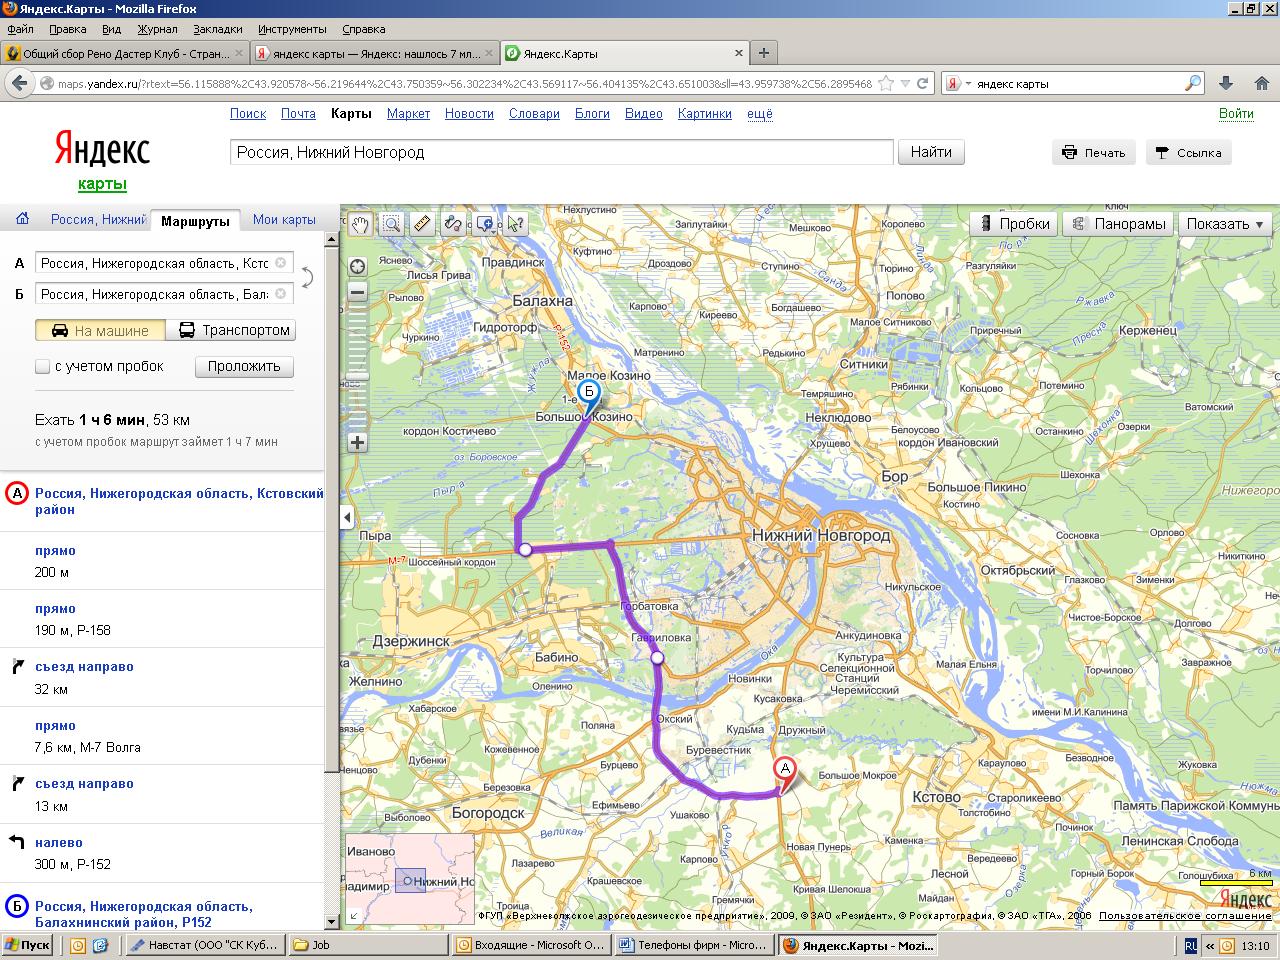Activate the route drawing tool on map
Image resolution: width=1280 pixels, height=960 pixels.
coord(453,224)
